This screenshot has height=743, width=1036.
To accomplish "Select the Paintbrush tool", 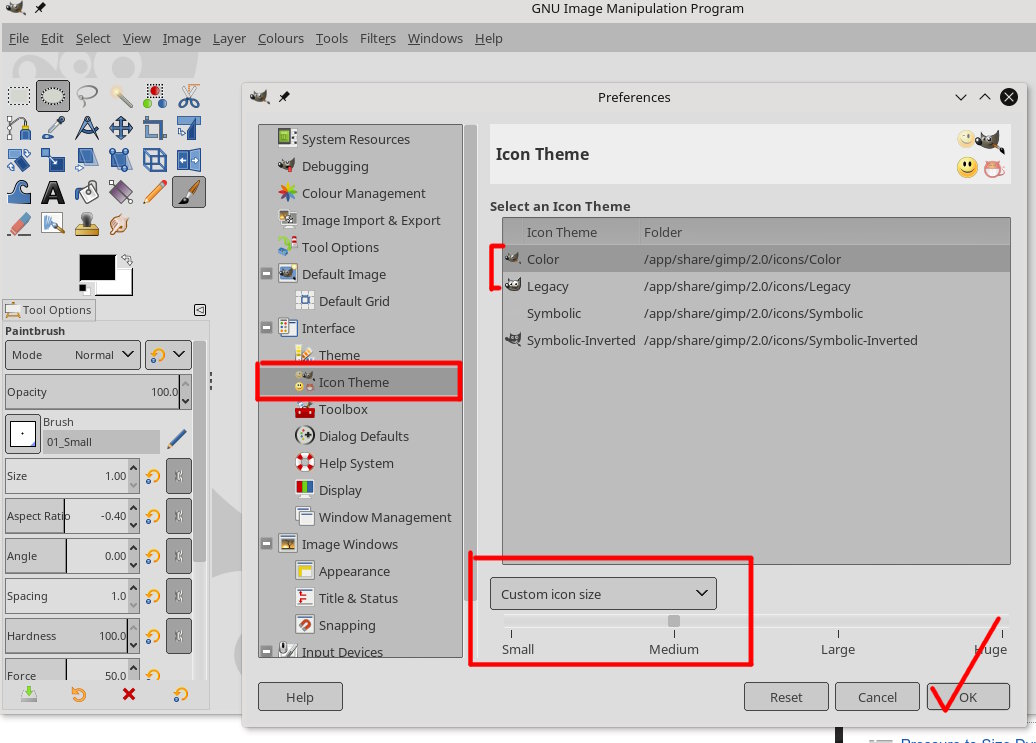I will click(x=189, y=192).
